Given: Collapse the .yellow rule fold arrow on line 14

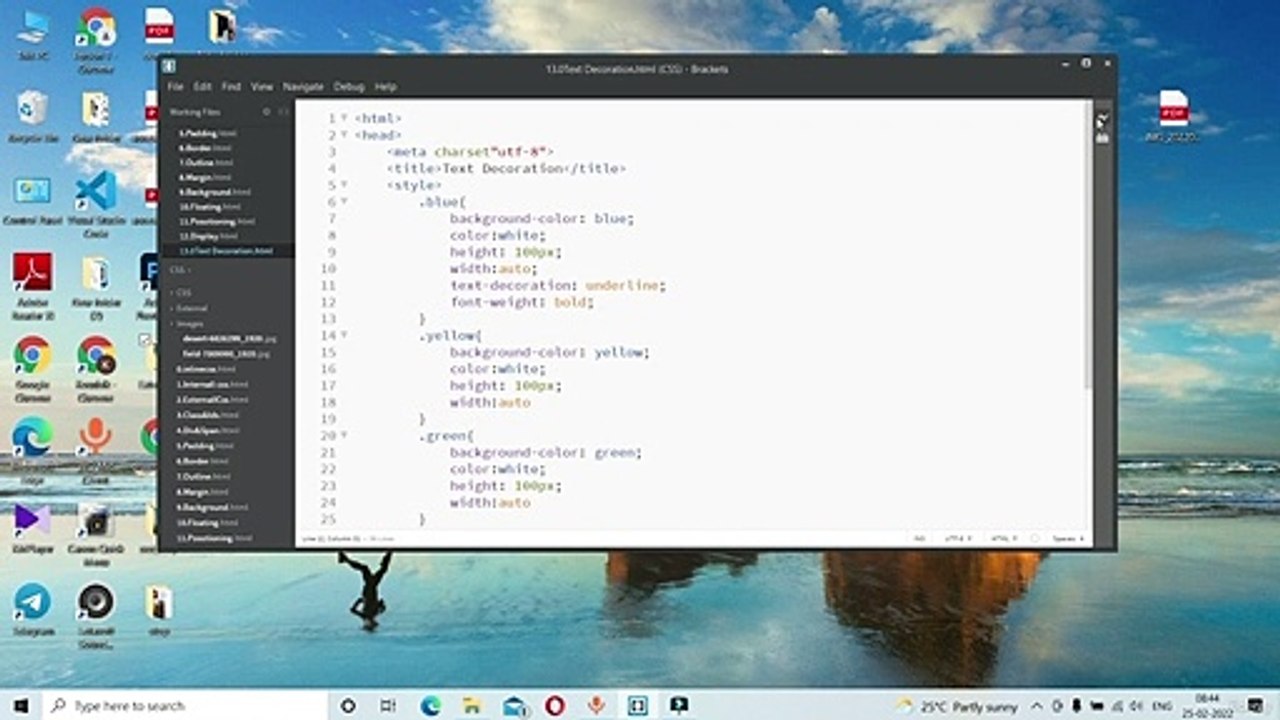Looking at the screenshot, I should (x=344, y=335).
